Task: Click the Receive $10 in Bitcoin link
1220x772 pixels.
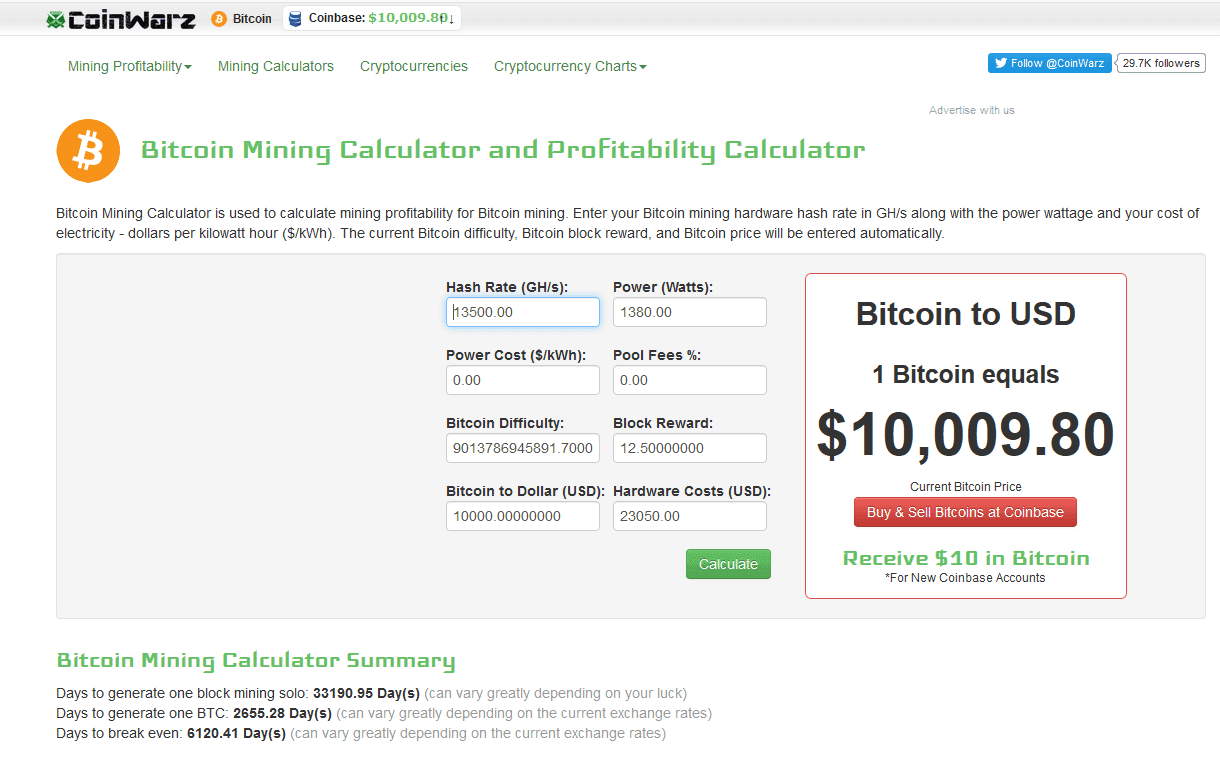Action: coord(966,558)
